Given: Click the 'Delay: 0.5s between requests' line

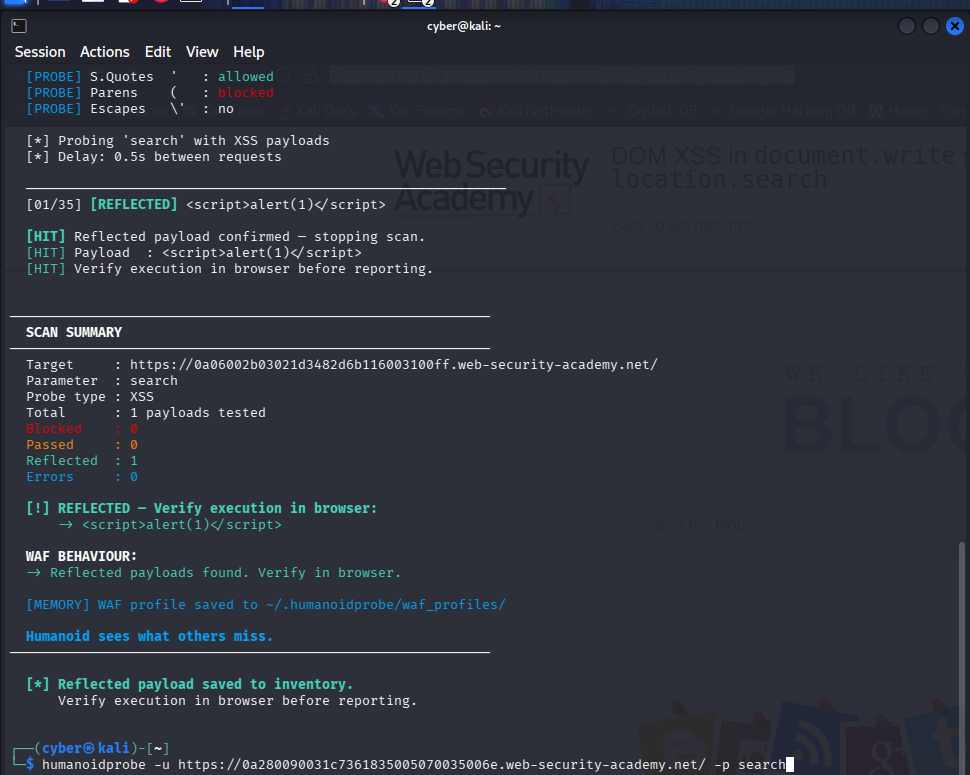Looking at the screenshot, I should click(153, 157).
